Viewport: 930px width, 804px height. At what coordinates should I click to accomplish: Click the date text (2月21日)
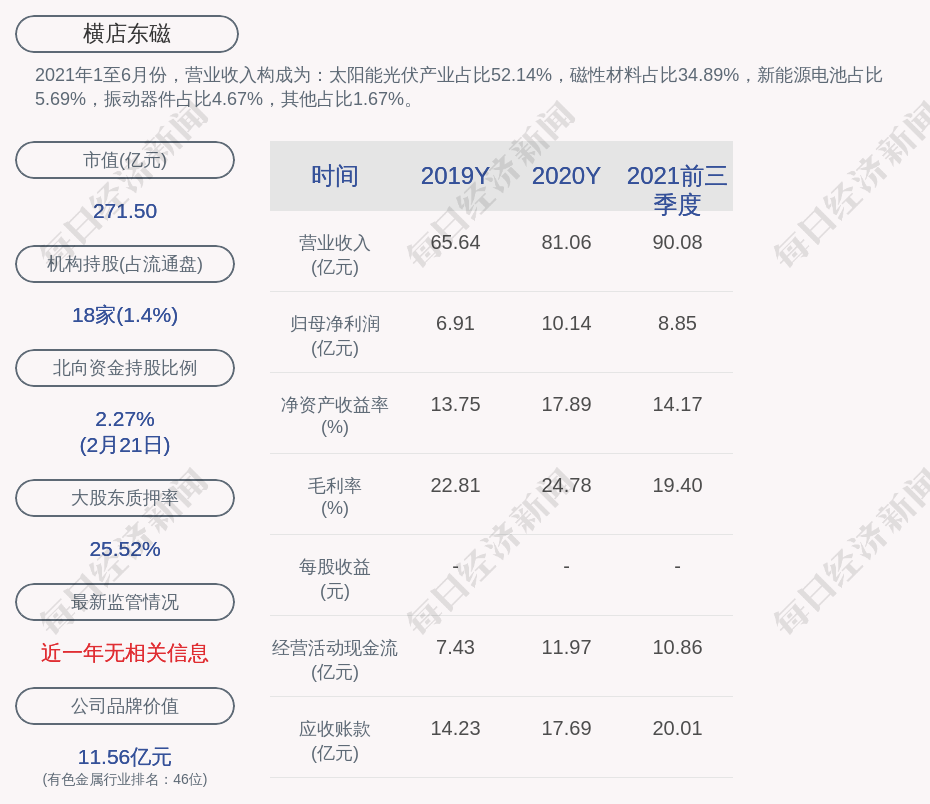(125, 445)
